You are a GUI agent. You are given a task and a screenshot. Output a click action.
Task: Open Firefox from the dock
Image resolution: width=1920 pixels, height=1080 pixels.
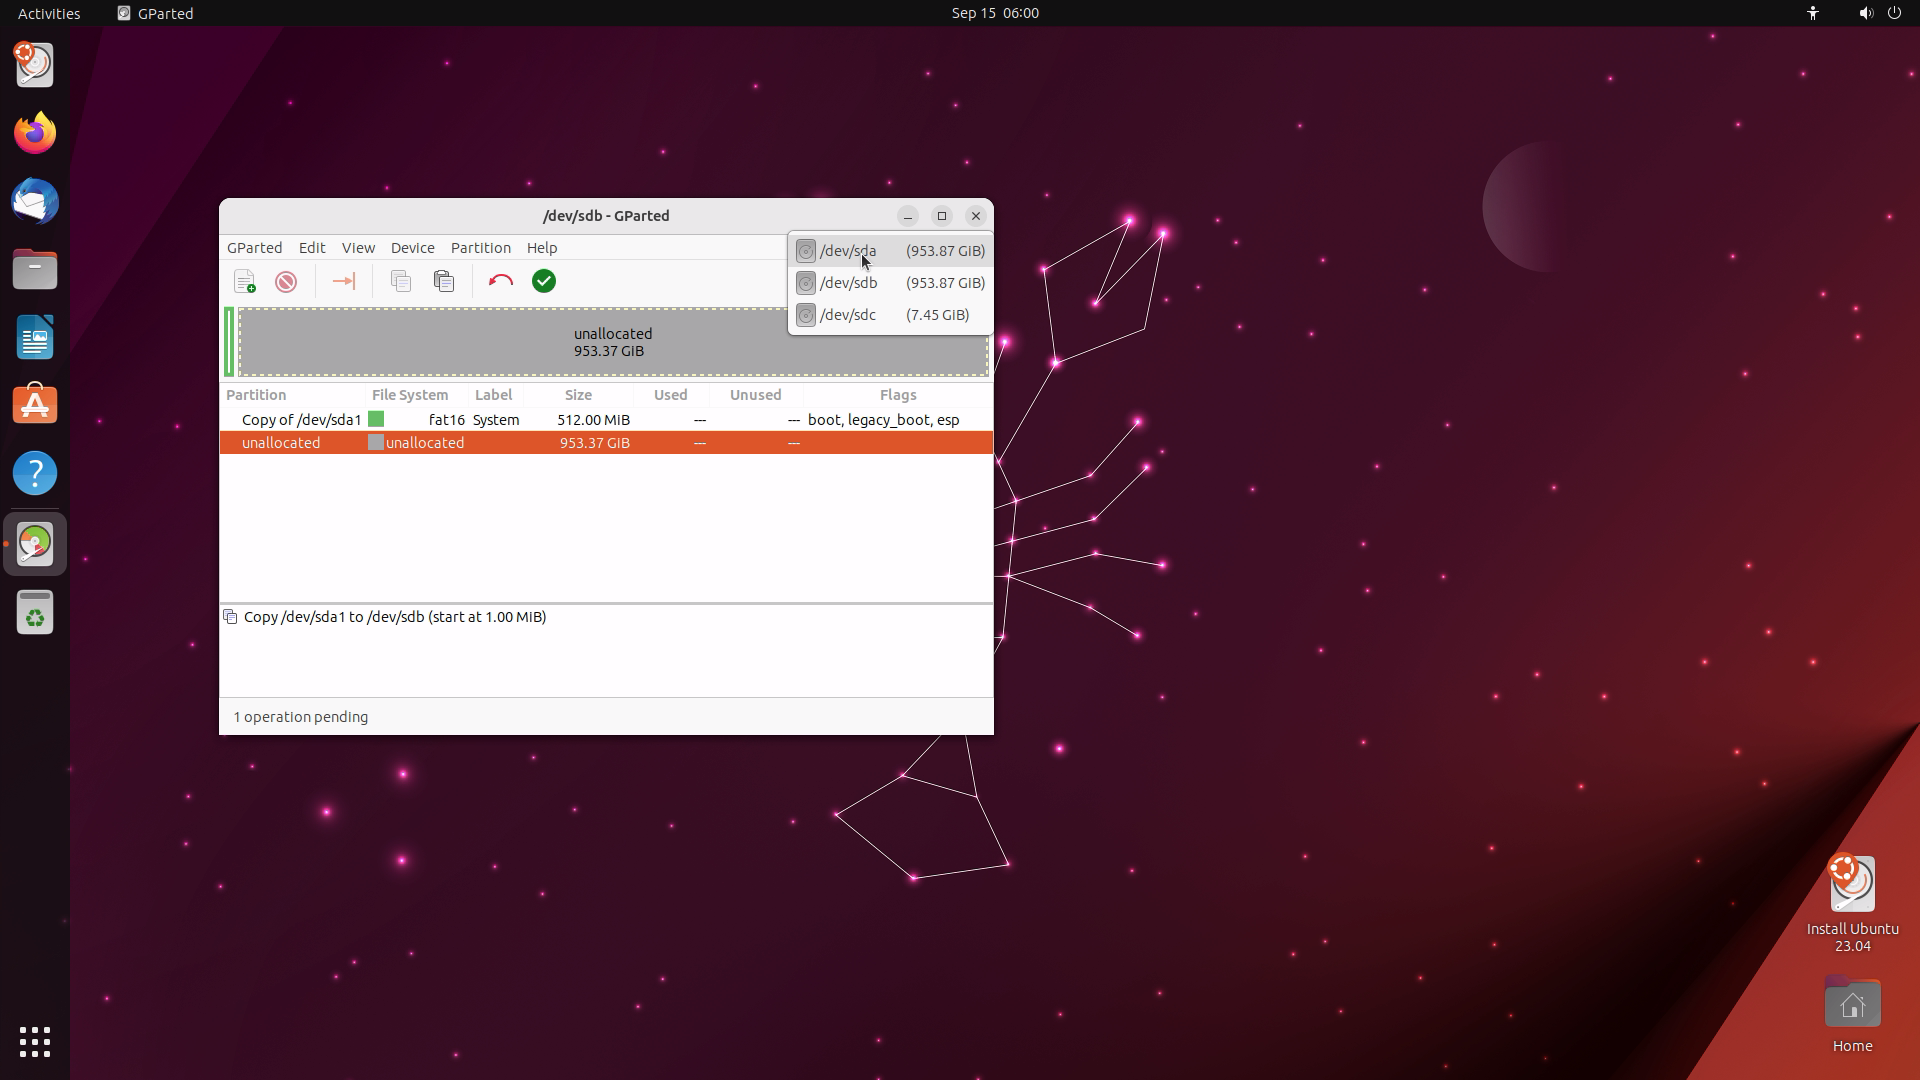[x=35, y=133]
